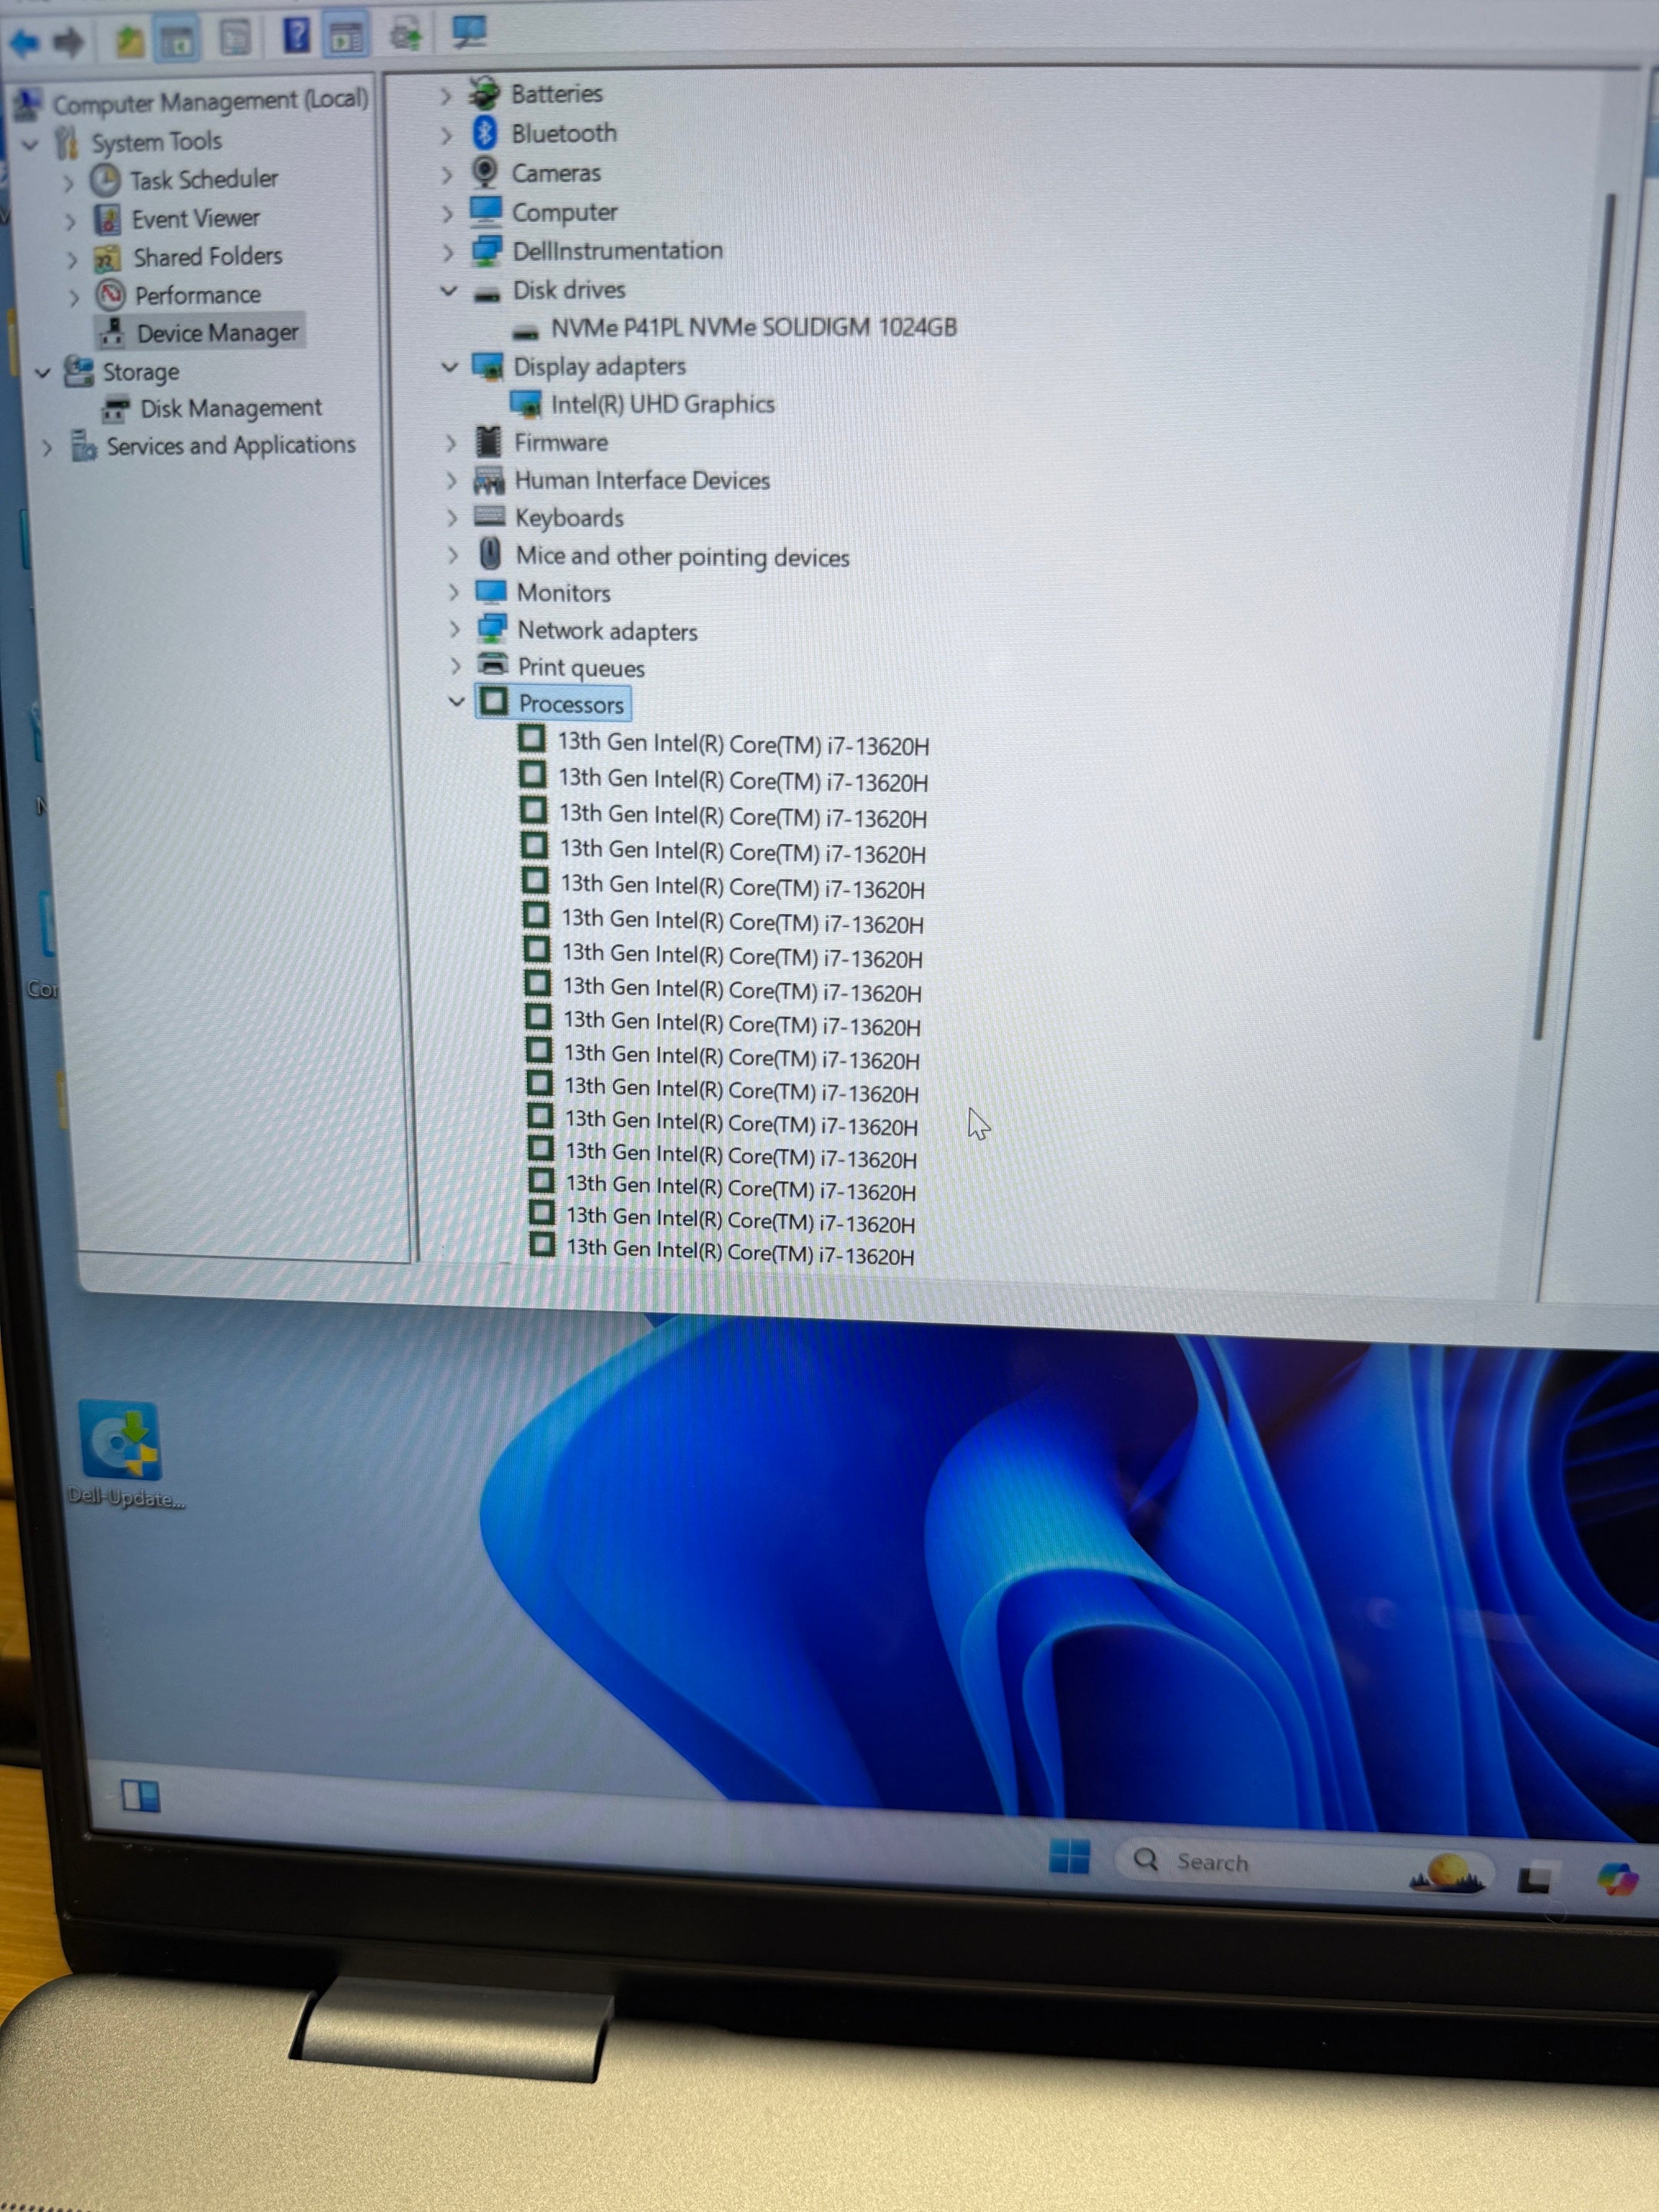Click the Scan for hardware changes monitor icon
Image resolution: width=1659 pixels, height=2212 pixels.
click(468, 31)
